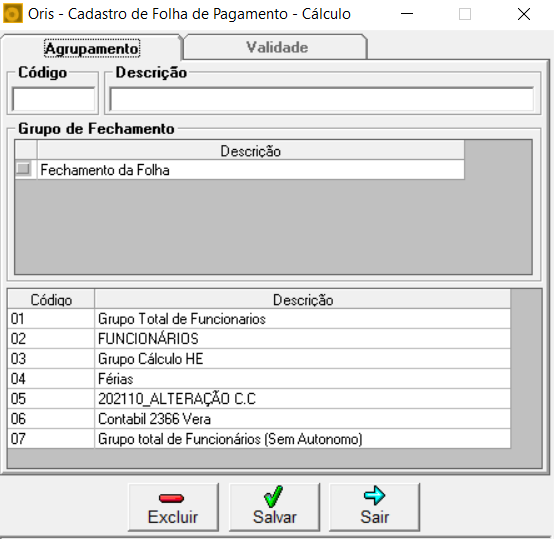Screen dimensions: 554x539
Task: Click Descrição header in Grupo de Fechamento grid
Action: point(251,151)
